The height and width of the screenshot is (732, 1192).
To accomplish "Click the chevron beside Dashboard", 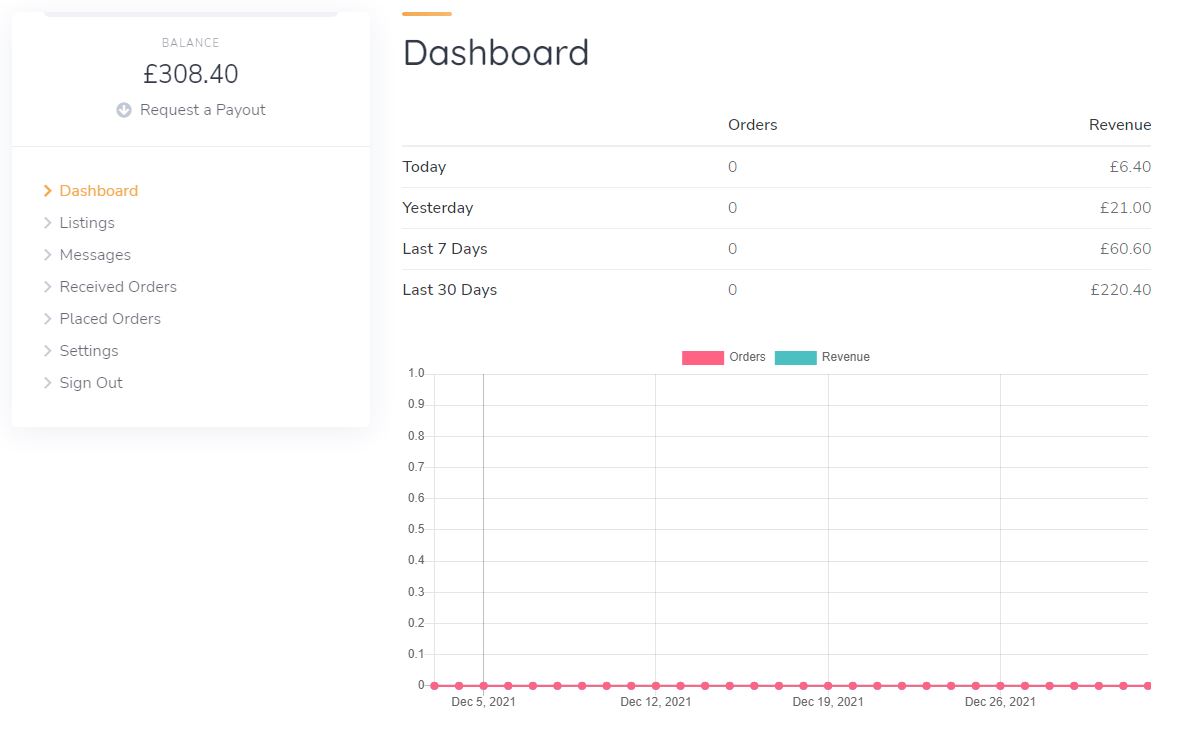I will [47, 190].
